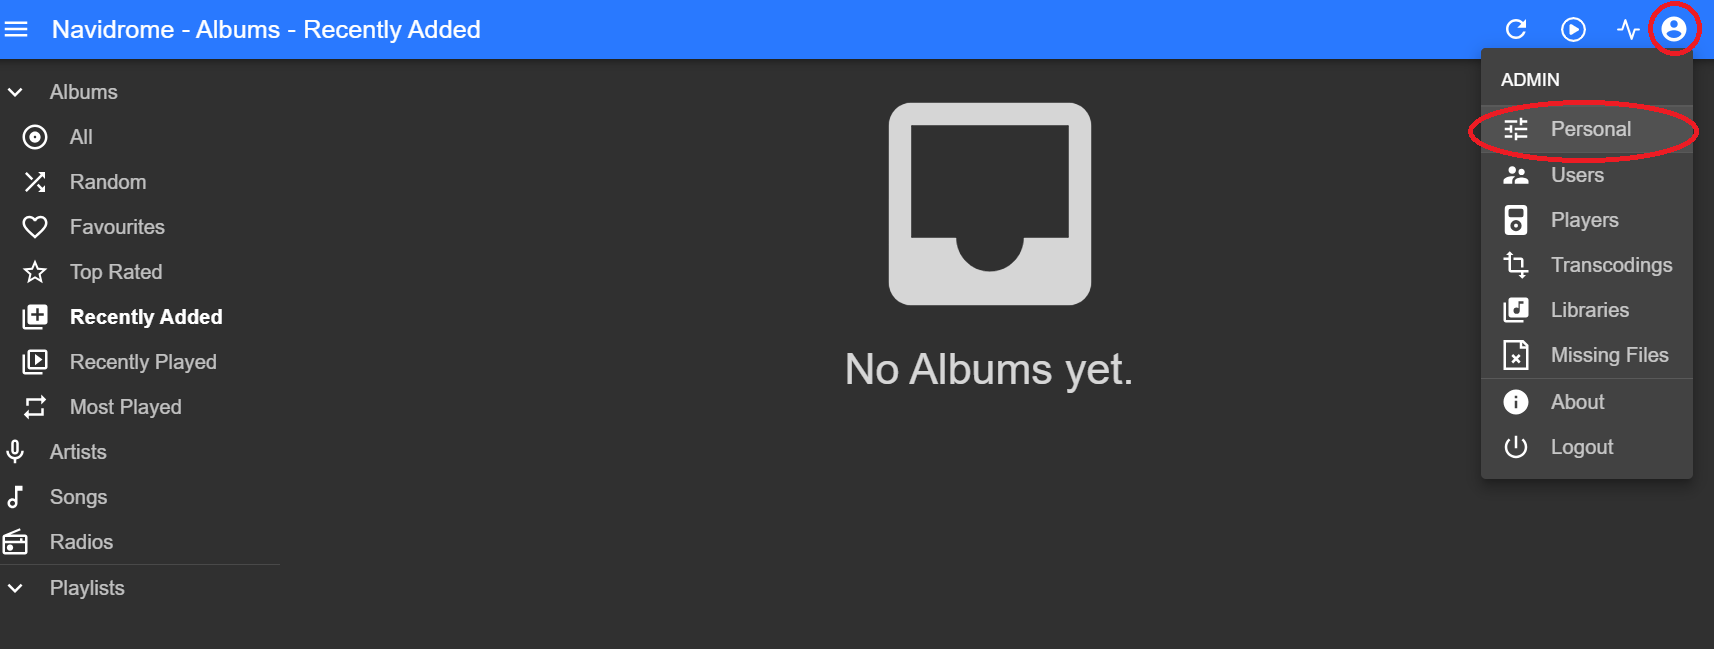The image size is (1714, 650).
Task: Click the Artists microphone icon
Action: (15, 452)
